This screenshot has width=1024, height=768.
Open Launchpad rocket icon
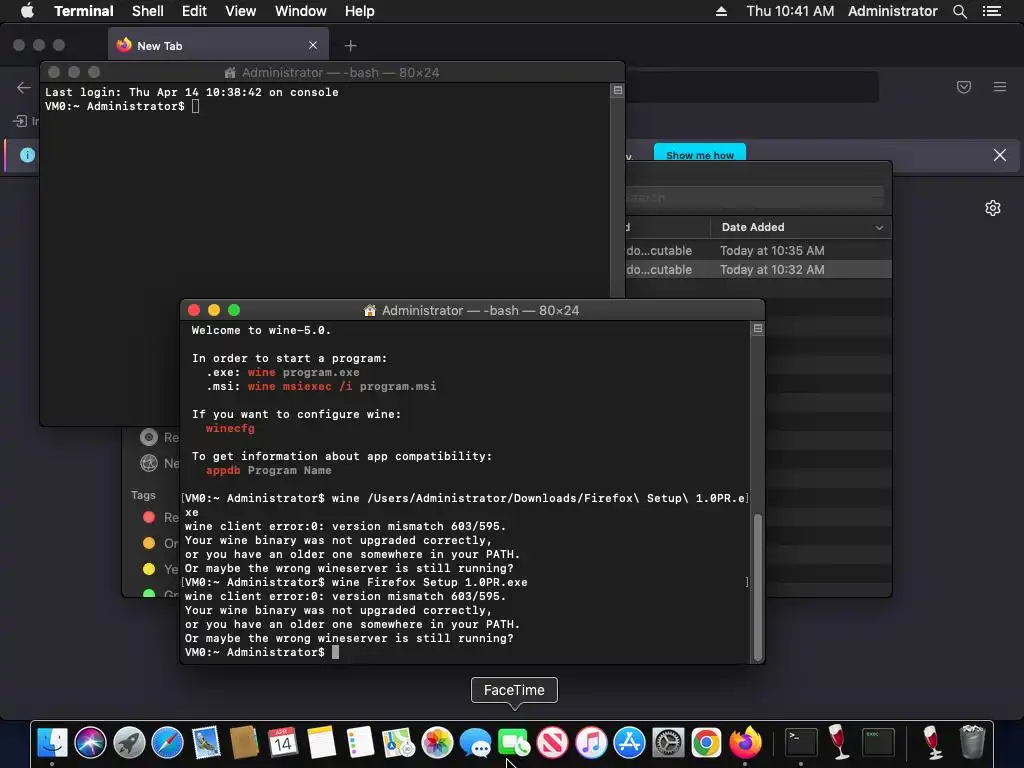[x=129, y=743]
